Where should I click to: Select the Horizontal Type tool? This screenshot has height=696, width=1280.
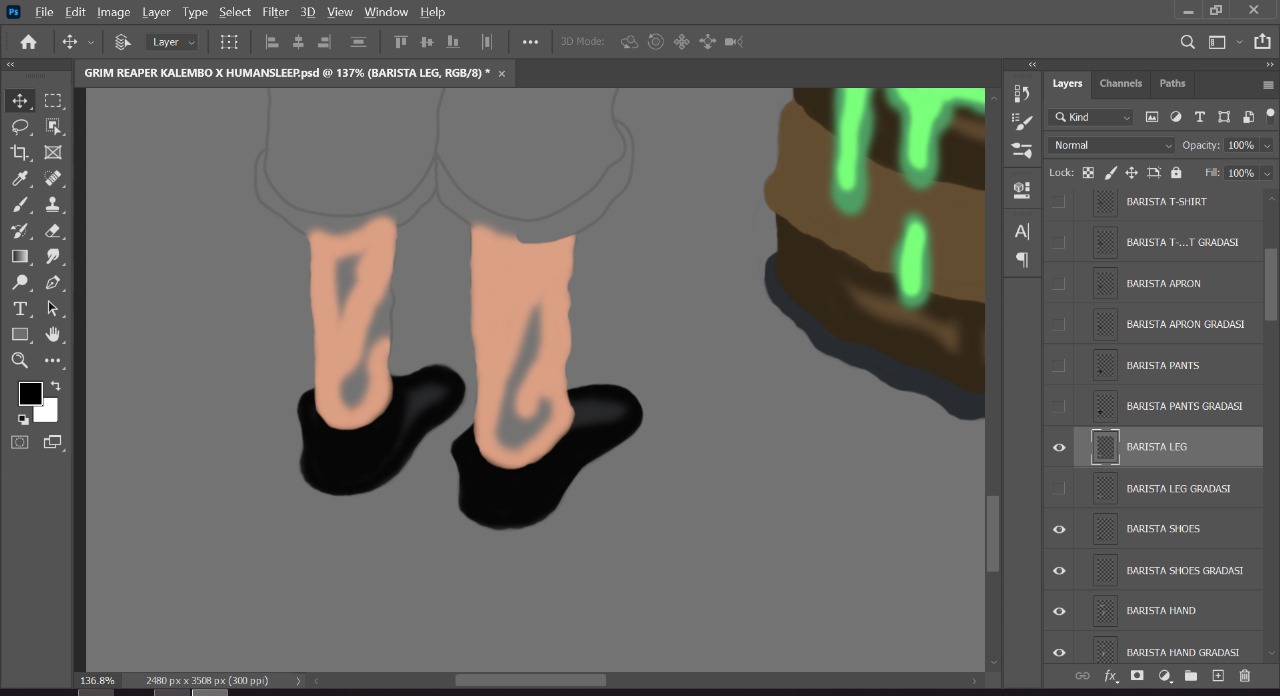20,309
